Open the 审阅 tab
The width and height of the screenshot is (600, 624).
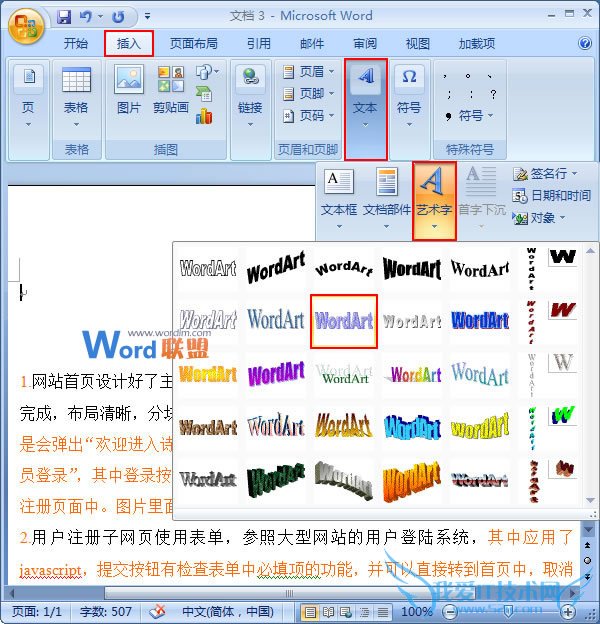tap(365, 43)
